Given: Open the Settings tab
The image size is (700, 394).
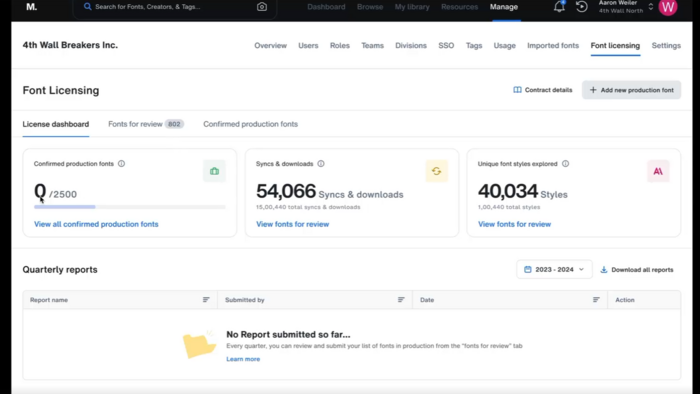Looking at the screenshot, I should 666,46.
